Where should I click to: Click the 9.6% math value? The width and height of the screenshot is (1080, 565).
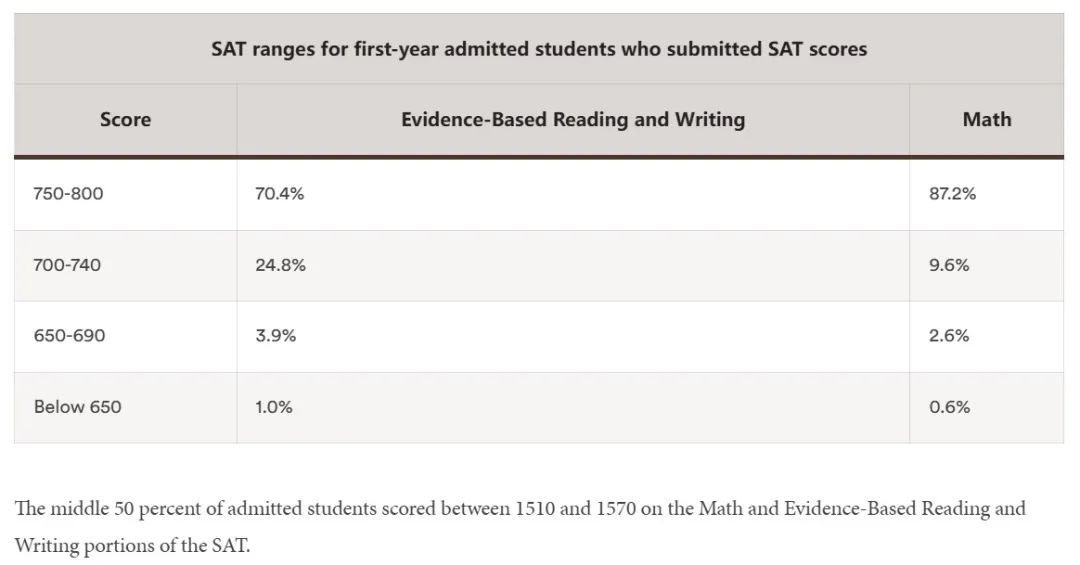pos(949,265)
